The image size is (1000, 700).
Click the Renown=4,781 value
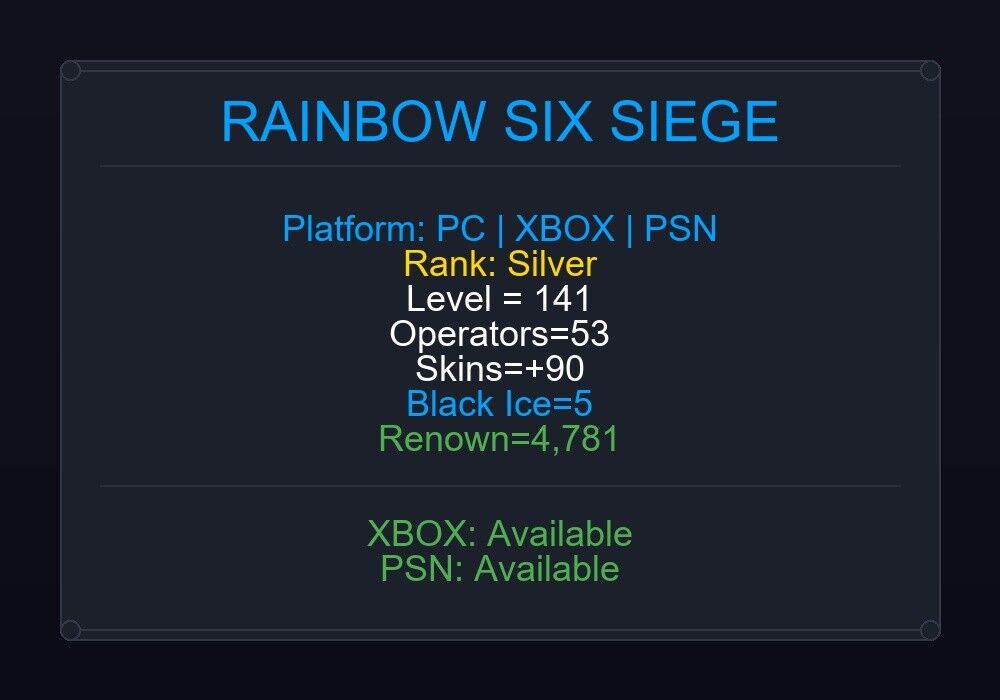499,439
